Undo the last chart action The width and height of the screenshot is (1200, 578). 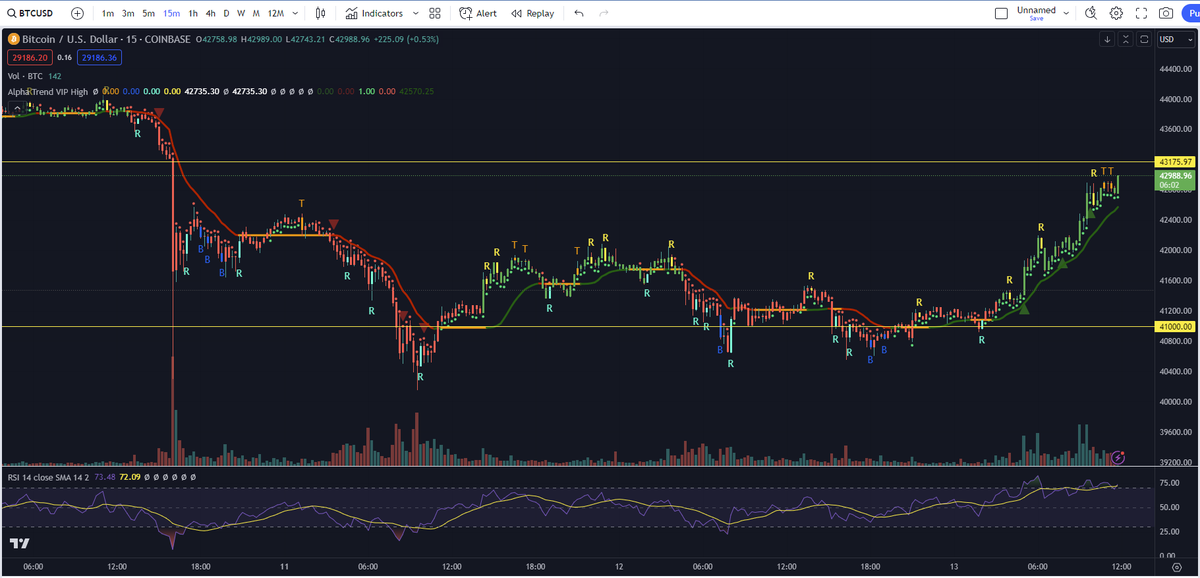(x=579, y=13)
